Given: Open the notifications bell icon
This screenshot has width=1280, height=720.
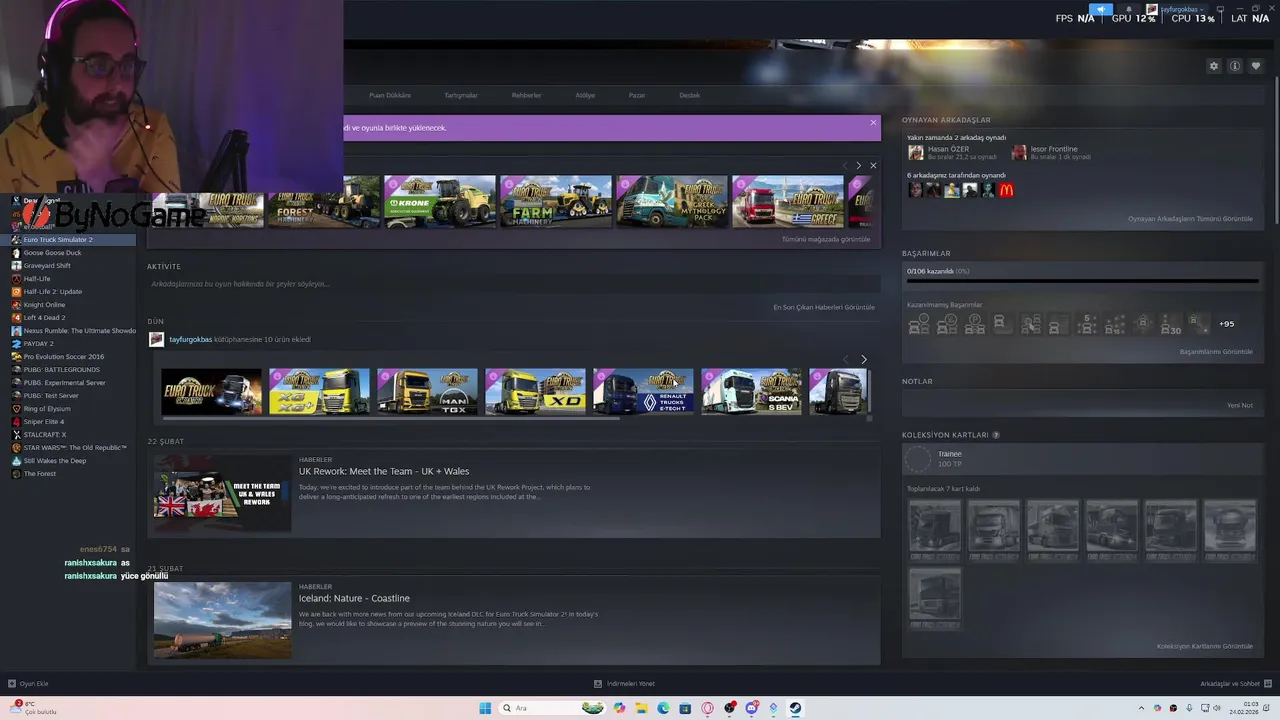Looking at the screenshot, I should point(1129,9).
